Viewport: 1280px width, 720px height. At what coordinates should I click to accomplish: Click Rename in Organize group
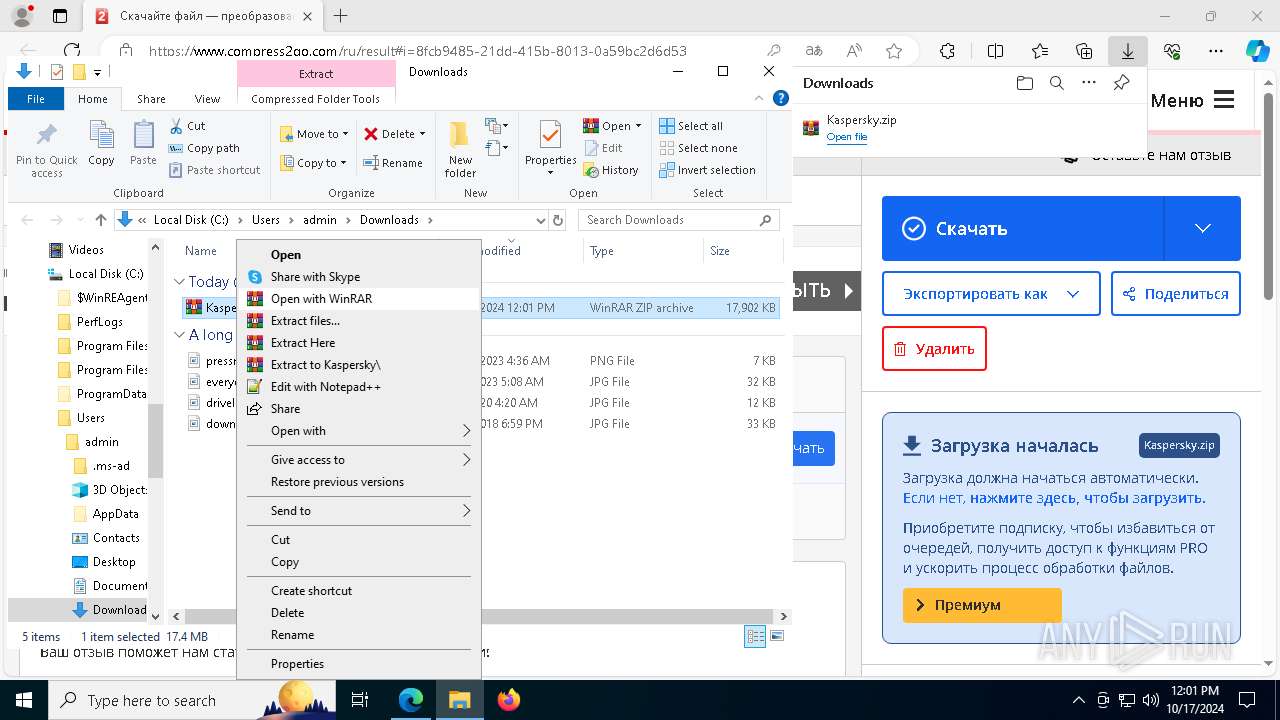coord(393,163)
